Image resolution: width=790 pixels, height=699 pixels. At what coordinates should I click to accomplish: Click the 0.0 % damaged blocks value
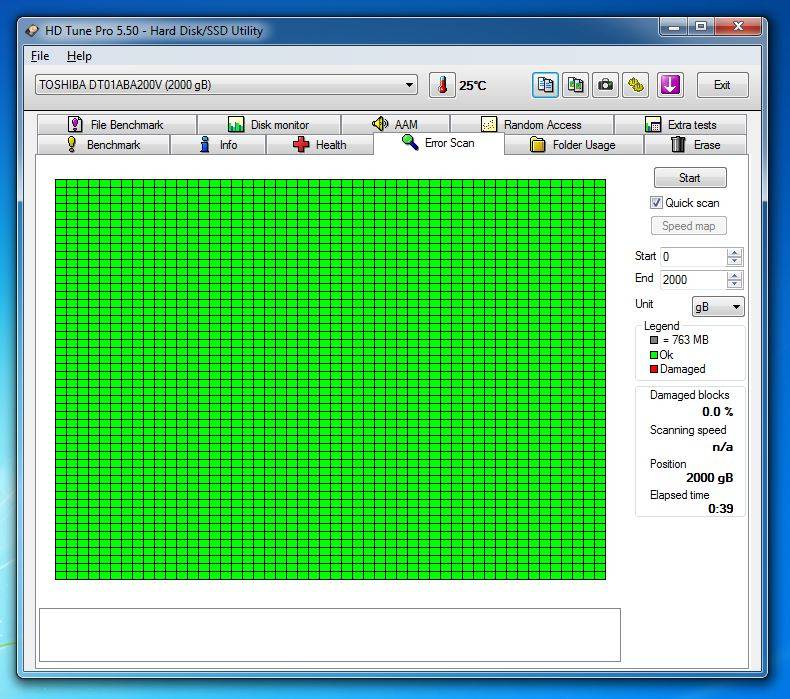pyautogui.click(x=717, y=412)
